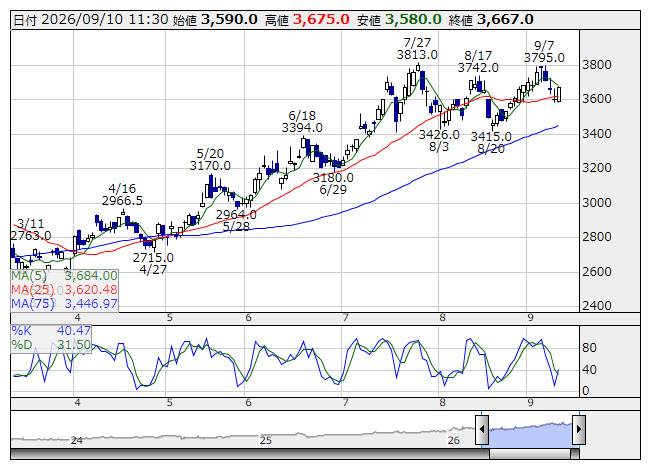The height and width of the screenshot is (470, 653).
Task: Click the 6/29 low label 3180.0
Action: click(x=333, y=178)
